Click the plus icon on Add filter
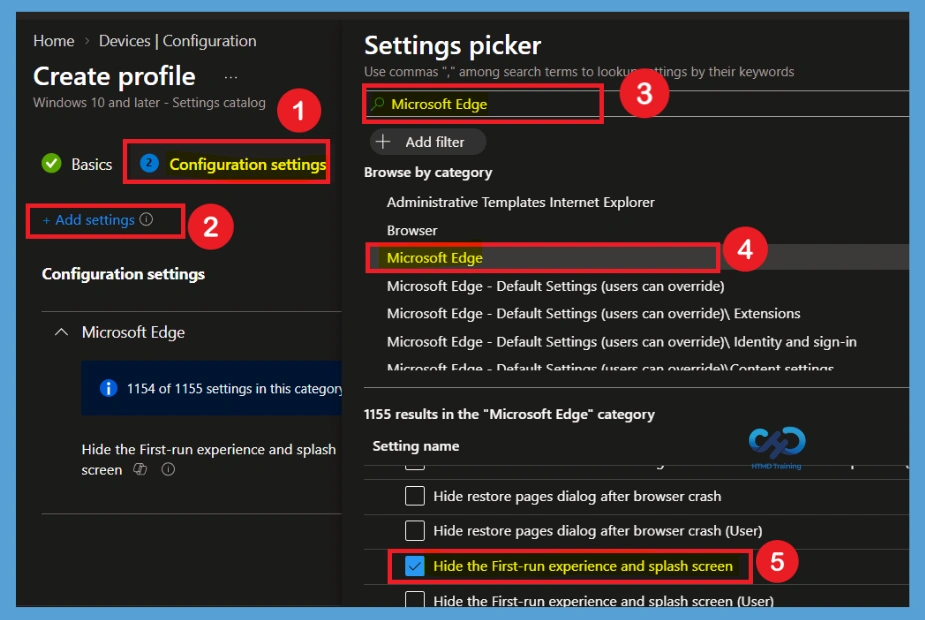Viewport: 925px width, 620px height. coord(383,142)
